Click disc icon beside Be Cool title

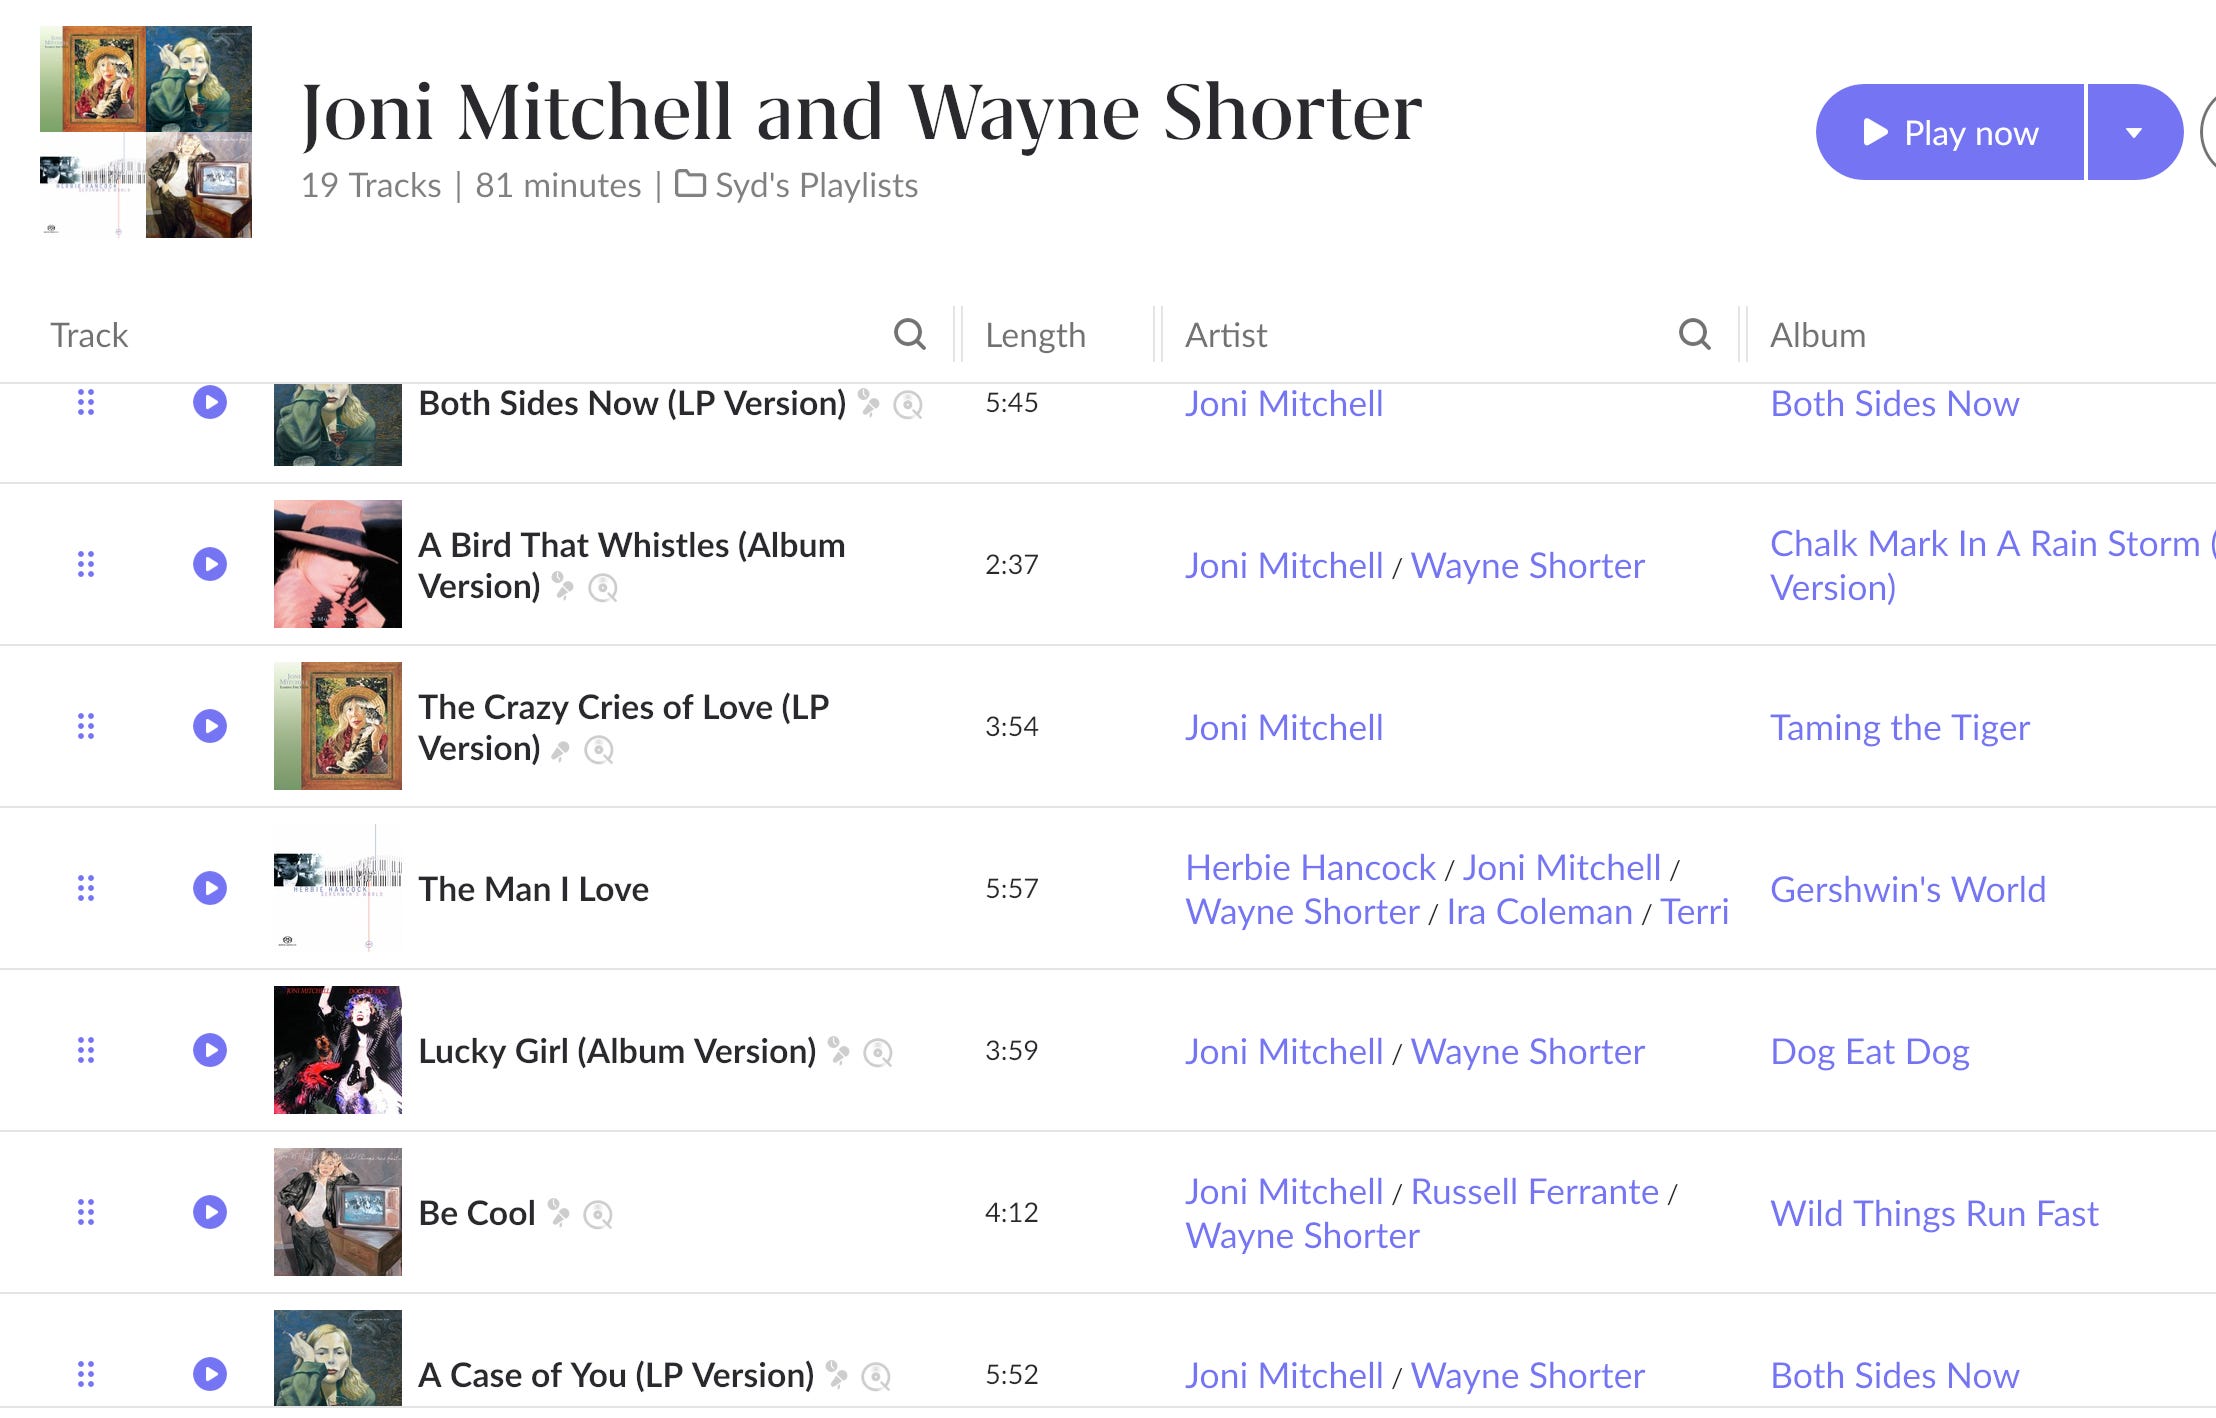[x=598, y=1215]
